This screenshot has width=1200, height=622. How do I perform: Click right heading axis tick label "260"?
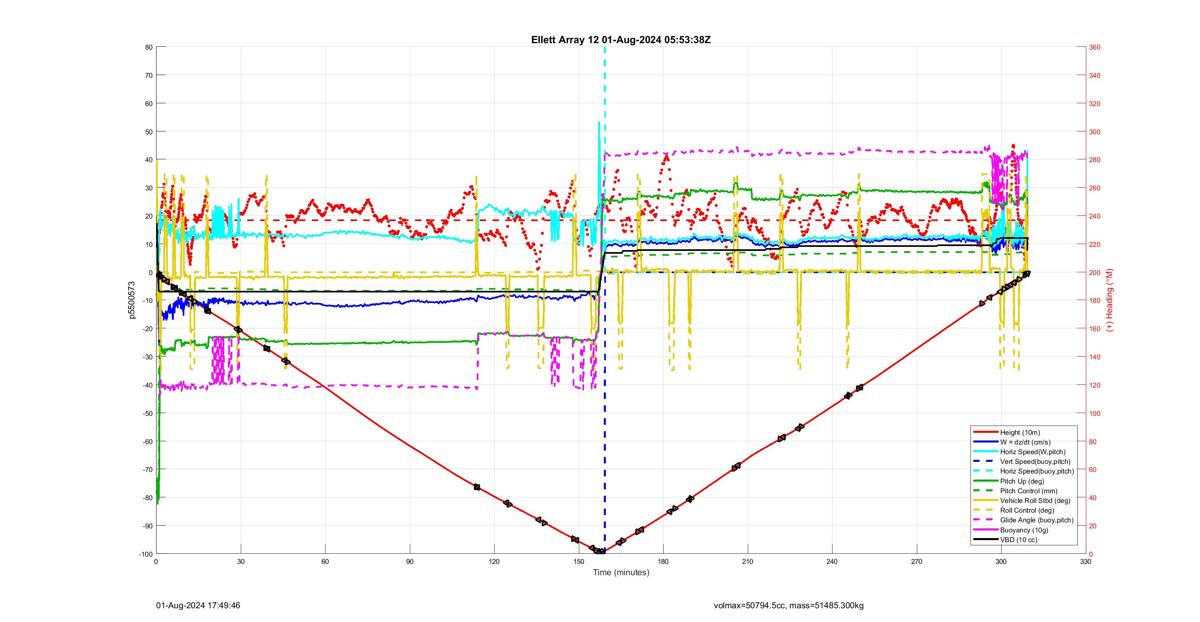[x=1095, y=188]
